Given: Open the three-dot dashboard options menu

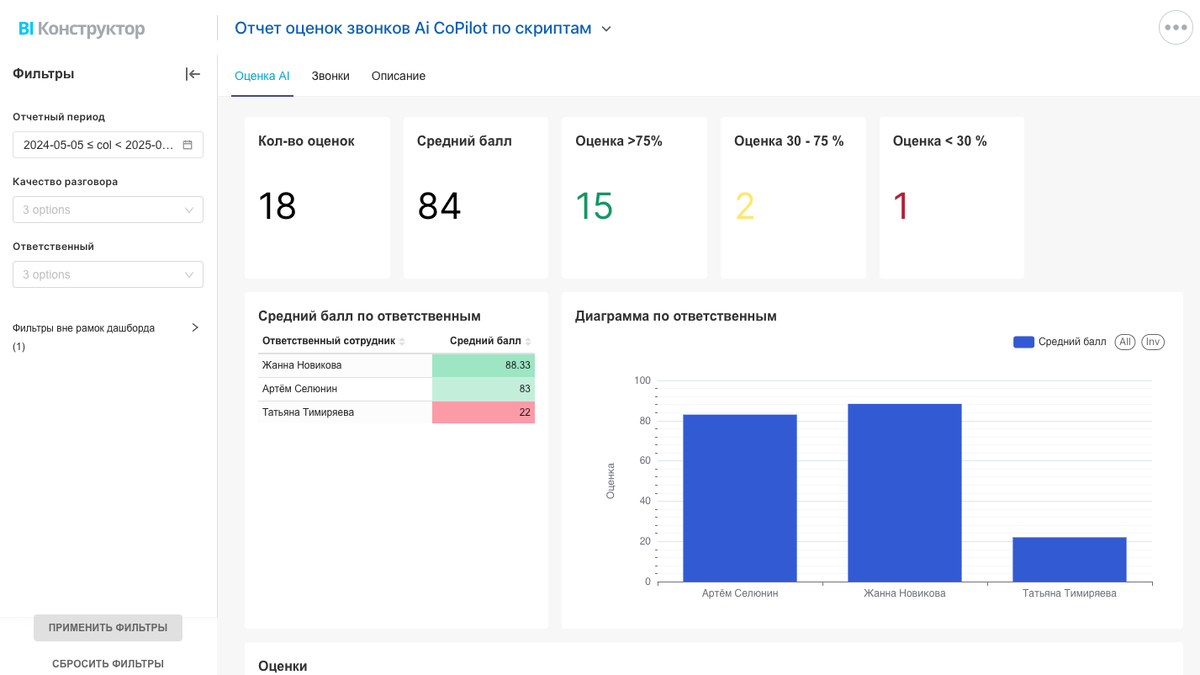Looking at the screenshot, I should coord(1175,28).
